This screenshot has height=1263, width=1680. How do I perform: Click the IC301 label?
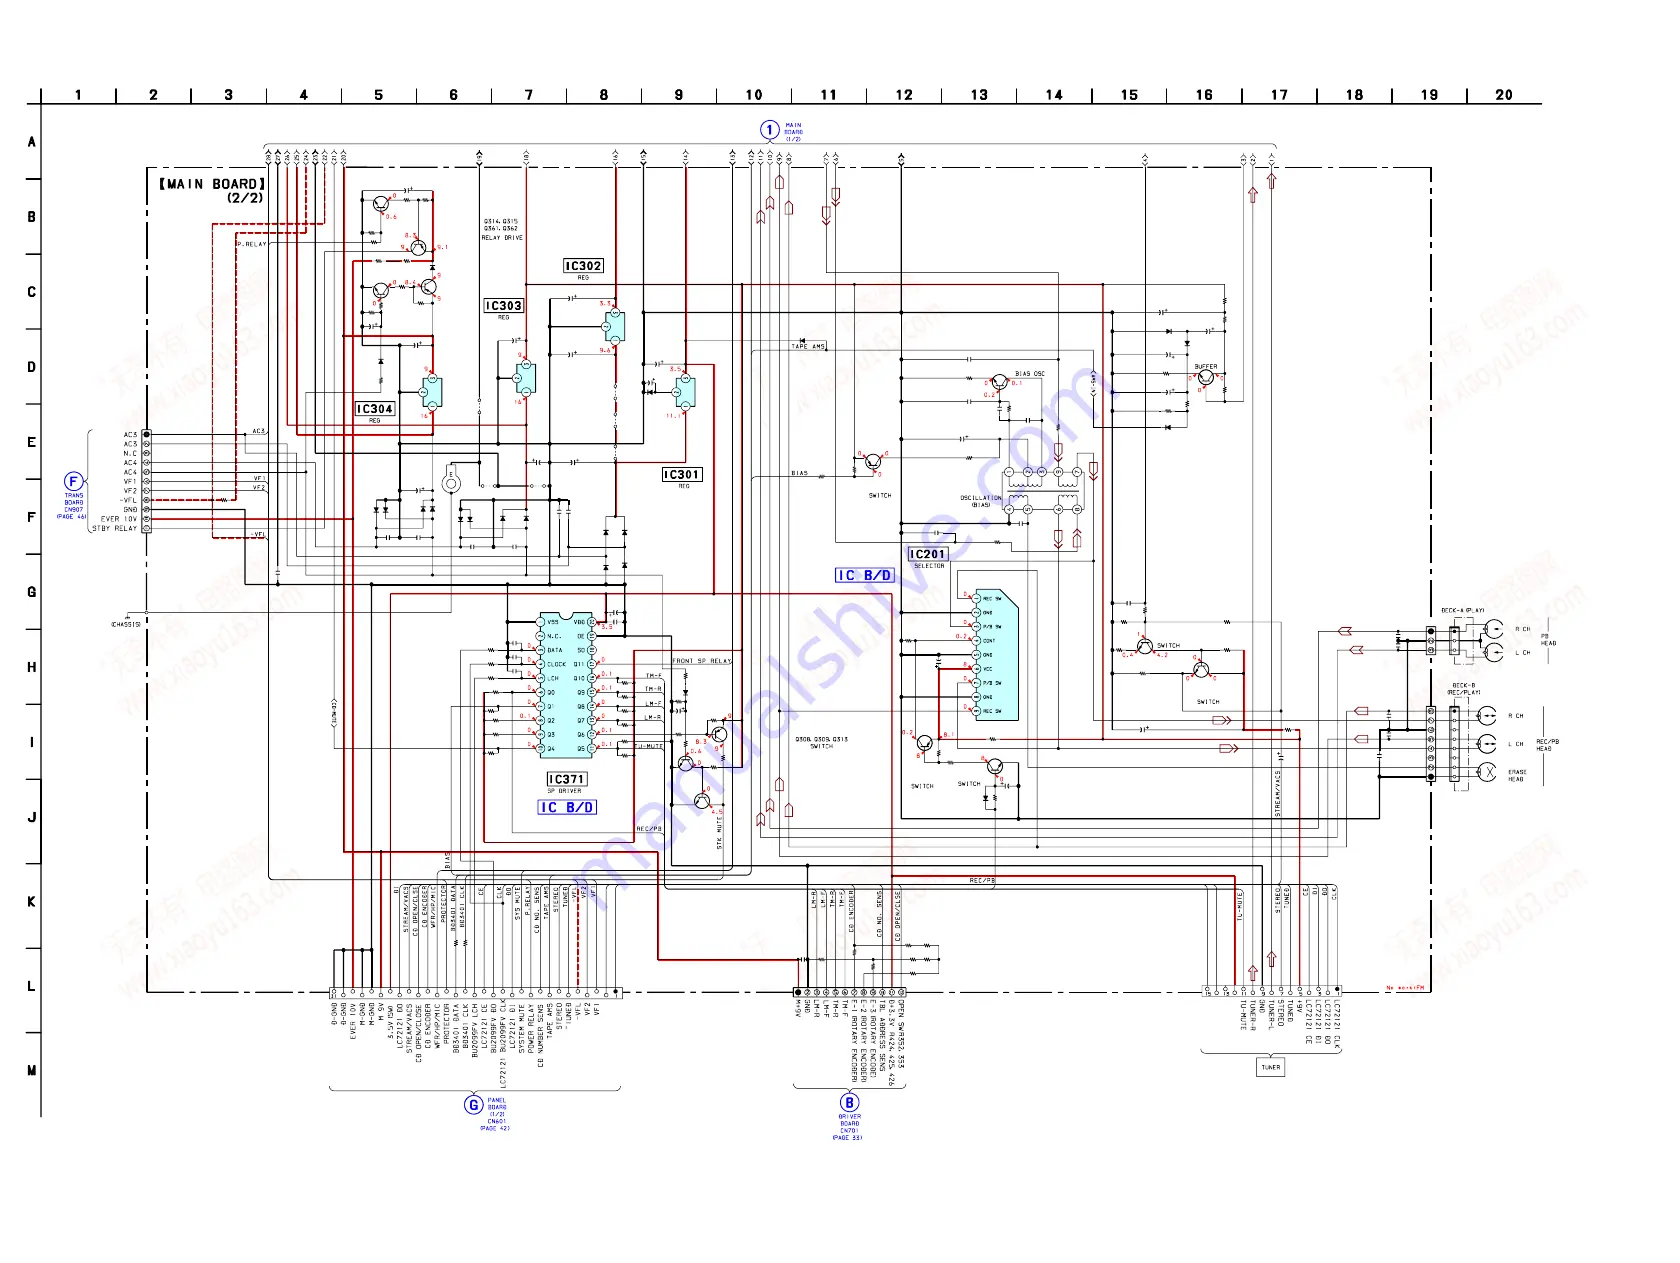(x=682, y=475)
